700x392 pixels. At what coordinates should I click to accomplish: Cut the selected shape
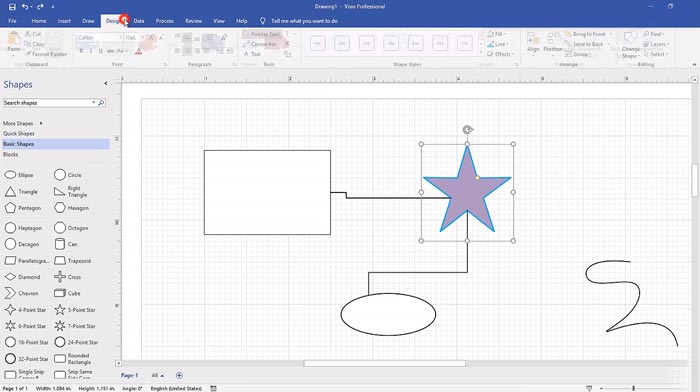(x=33, y=34)
